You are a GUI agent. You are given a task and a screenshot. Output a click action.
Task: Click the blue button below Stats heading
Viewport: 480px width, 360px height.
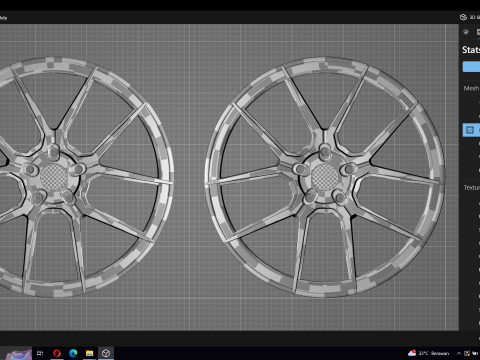tap(471, 67)
